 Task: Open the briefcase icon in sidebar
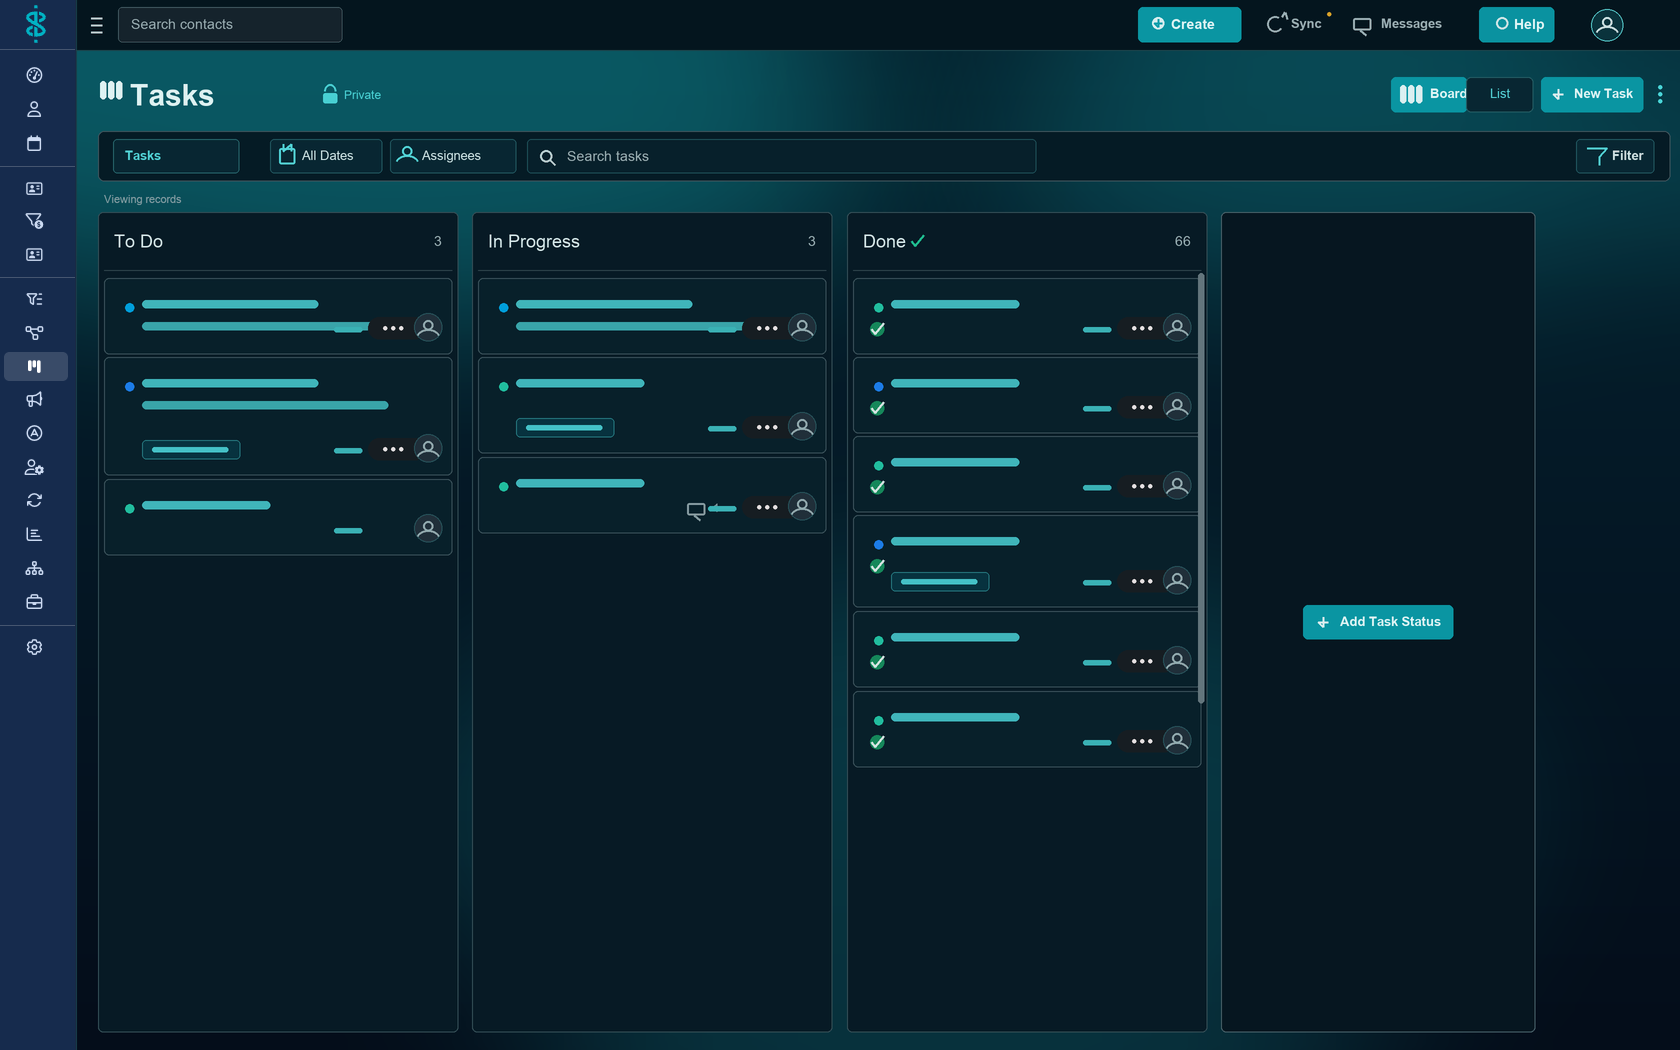(x=34, y=602)
